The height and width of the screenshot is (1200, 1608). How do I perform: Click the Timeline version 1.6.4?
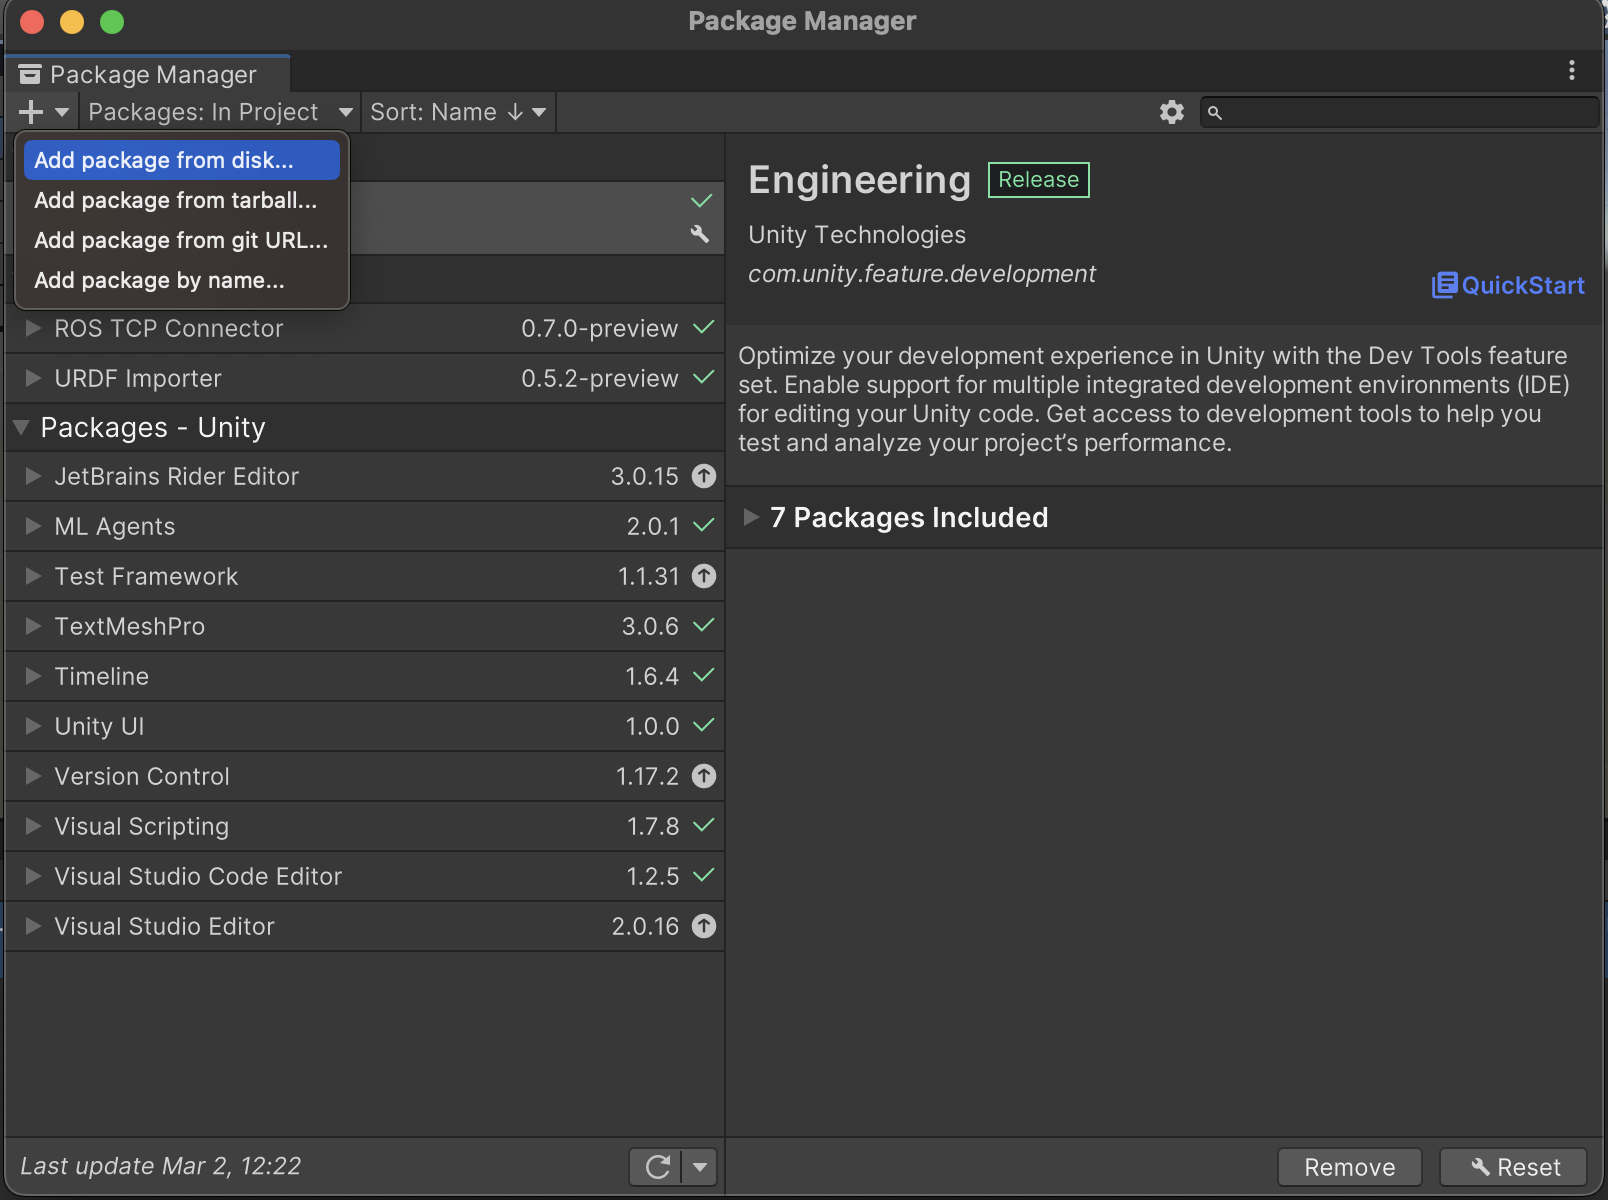point(652,676)
